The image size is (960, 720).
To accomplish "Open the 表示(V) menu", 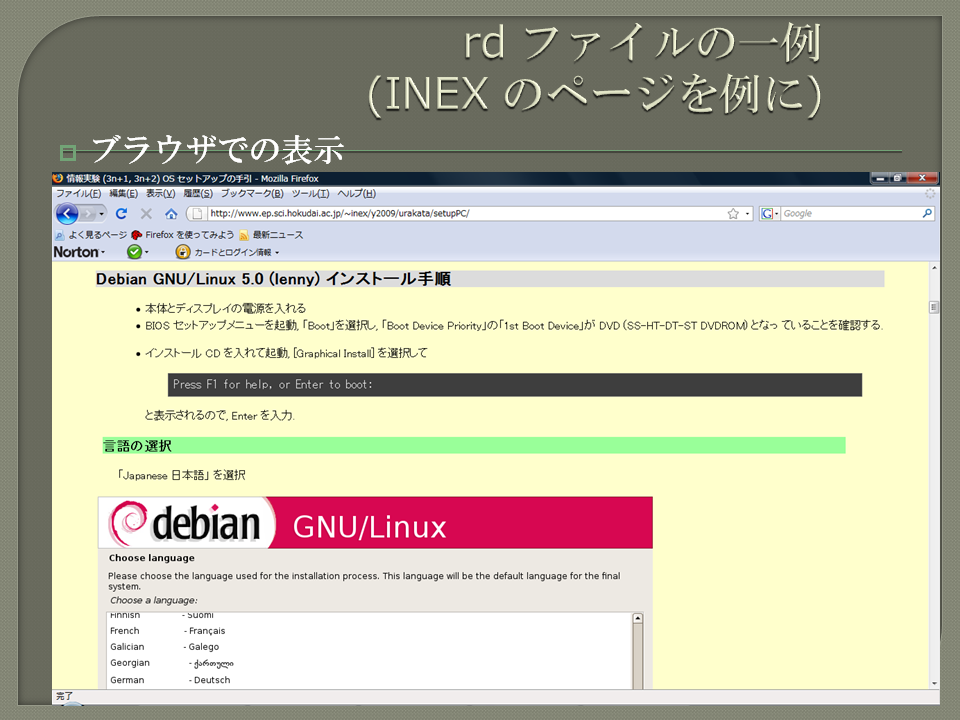I will pyautogui.click(x=160, y=193).
